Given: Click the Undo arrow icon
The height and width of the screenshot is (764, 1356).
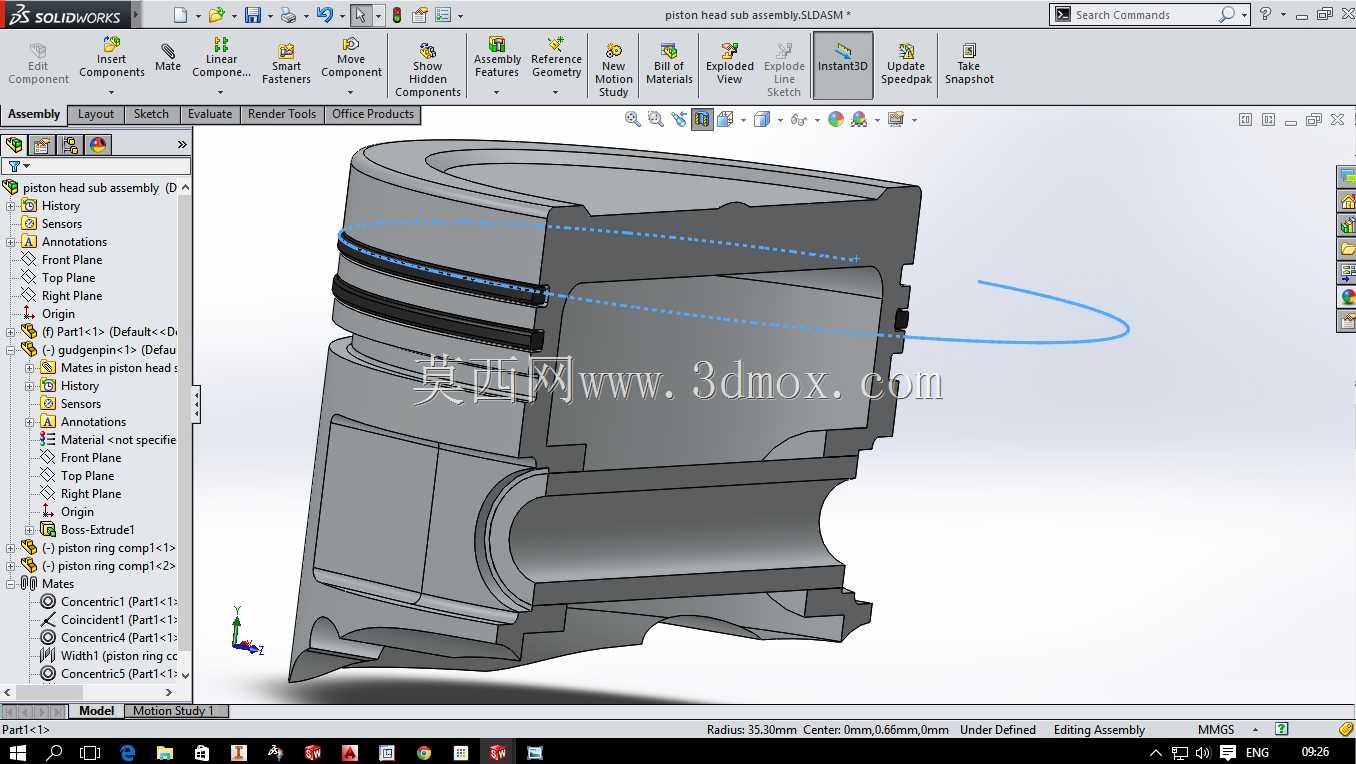Looking at the screenshot, I should coord(324,15).
